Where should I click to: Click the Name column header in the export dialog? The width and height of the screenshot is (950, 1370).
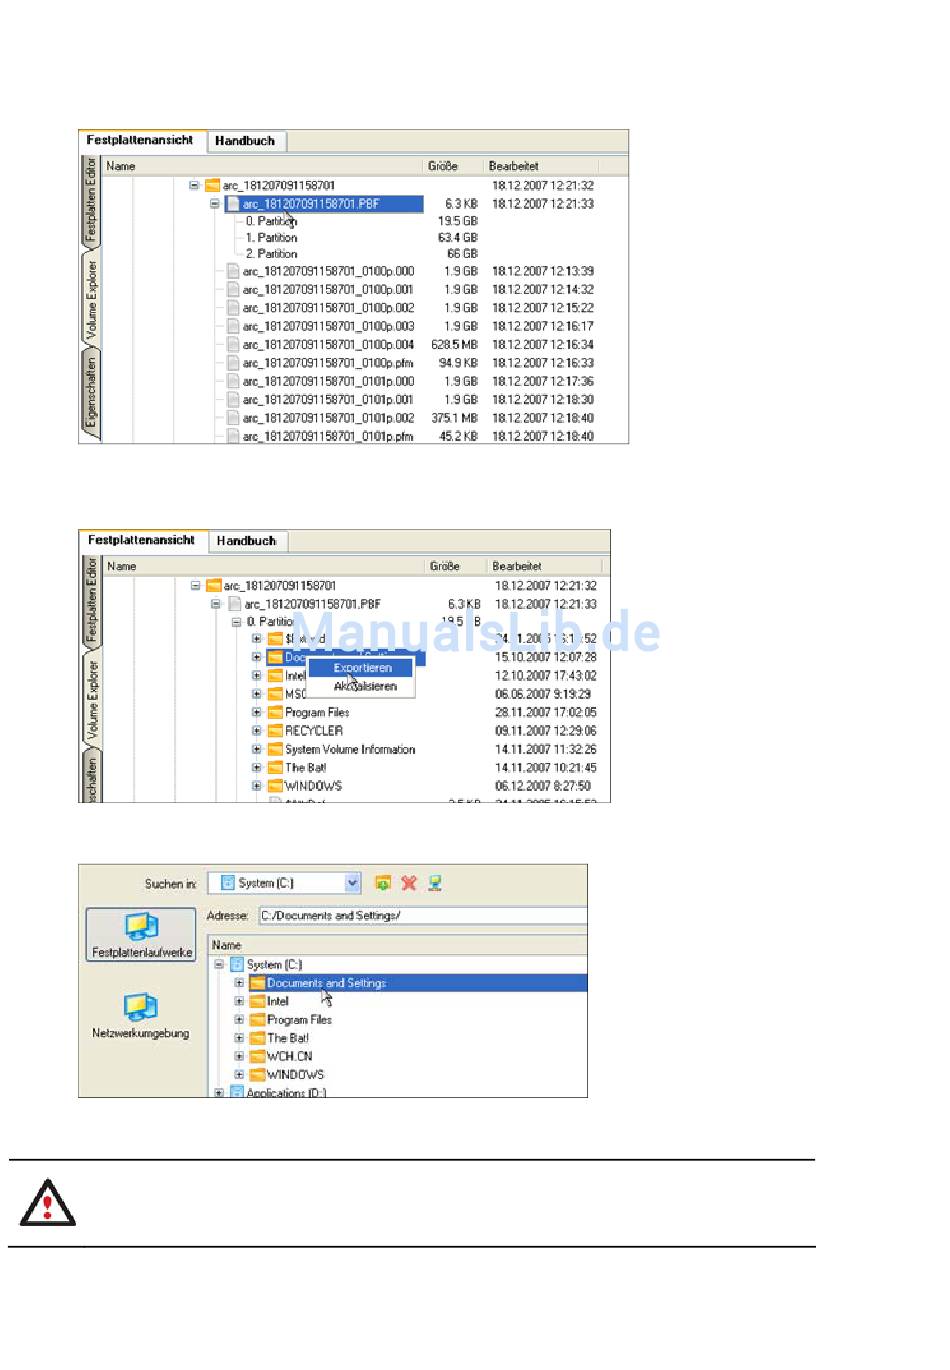(x=397, y=945)
